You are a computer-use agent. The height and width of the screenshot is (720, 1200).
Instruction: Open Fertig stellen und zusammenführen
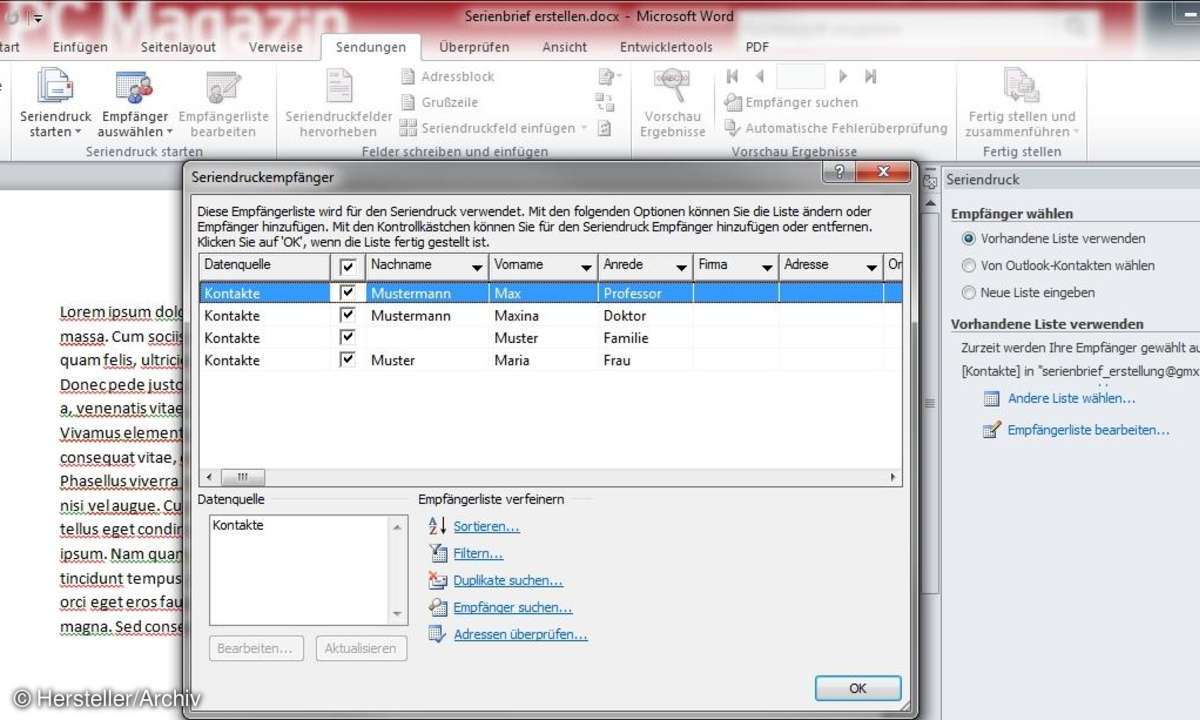1022,103
